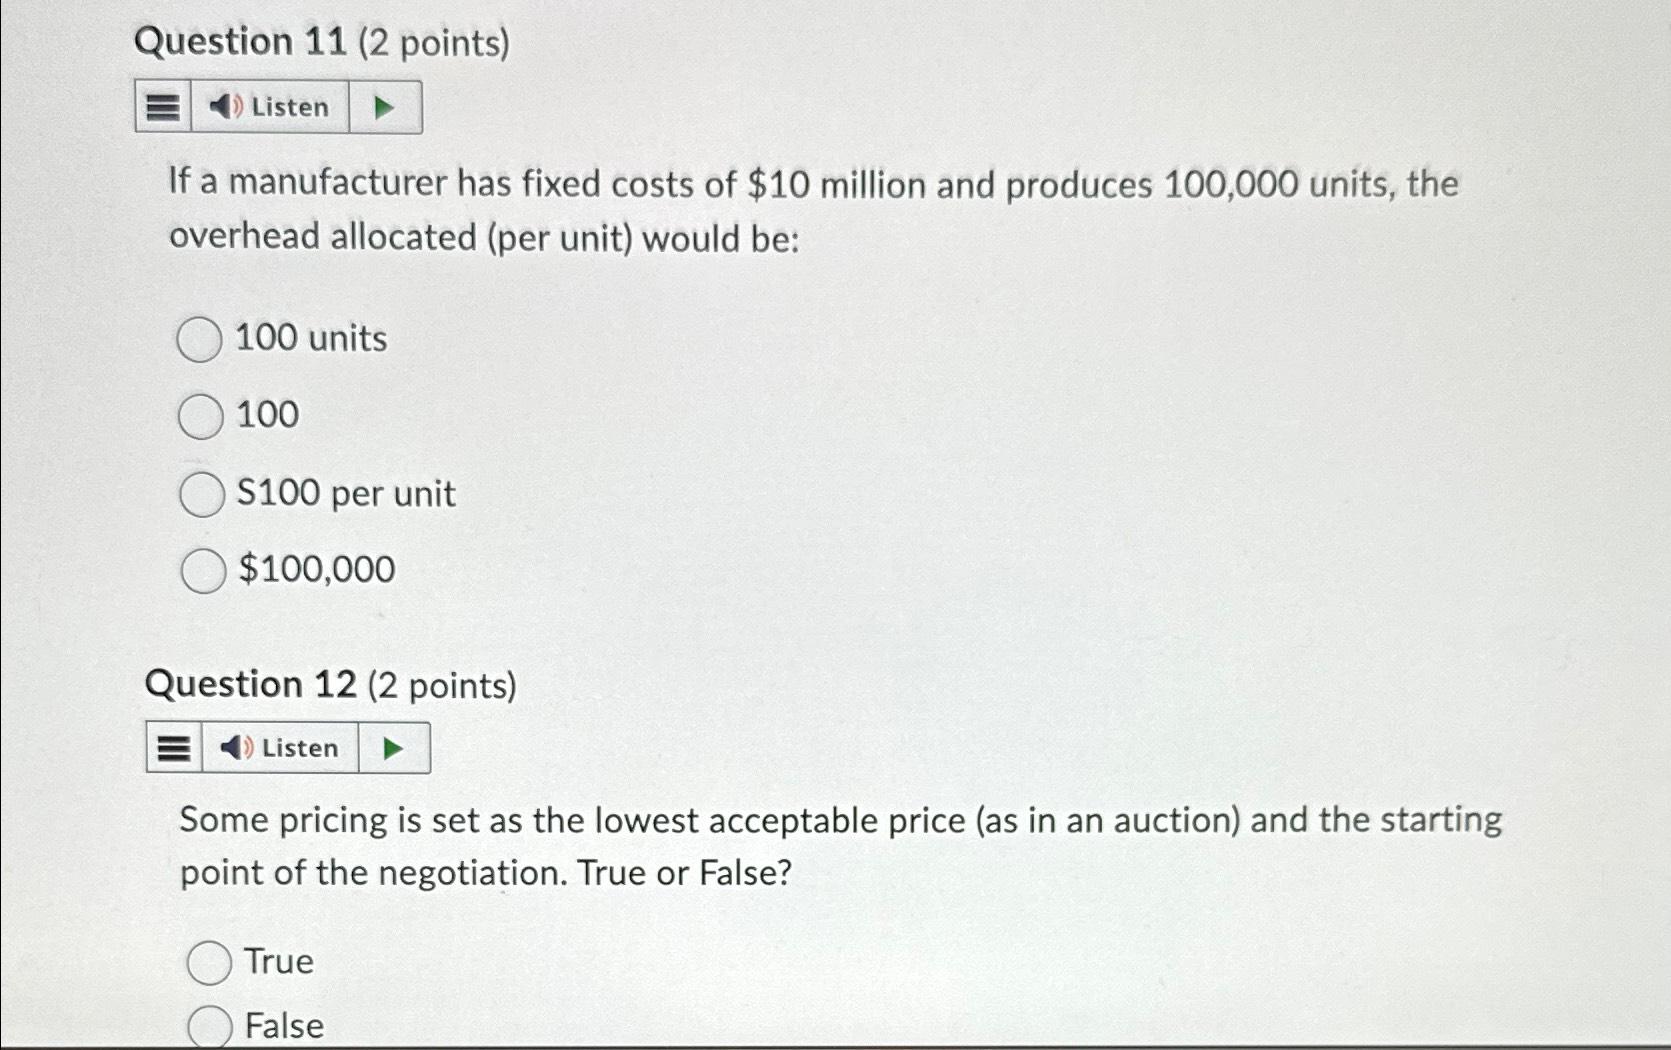The height and width of the screenshot is (1050, 1671).
Task: Select the '$100,000' answer option
Action: point(203,569)
